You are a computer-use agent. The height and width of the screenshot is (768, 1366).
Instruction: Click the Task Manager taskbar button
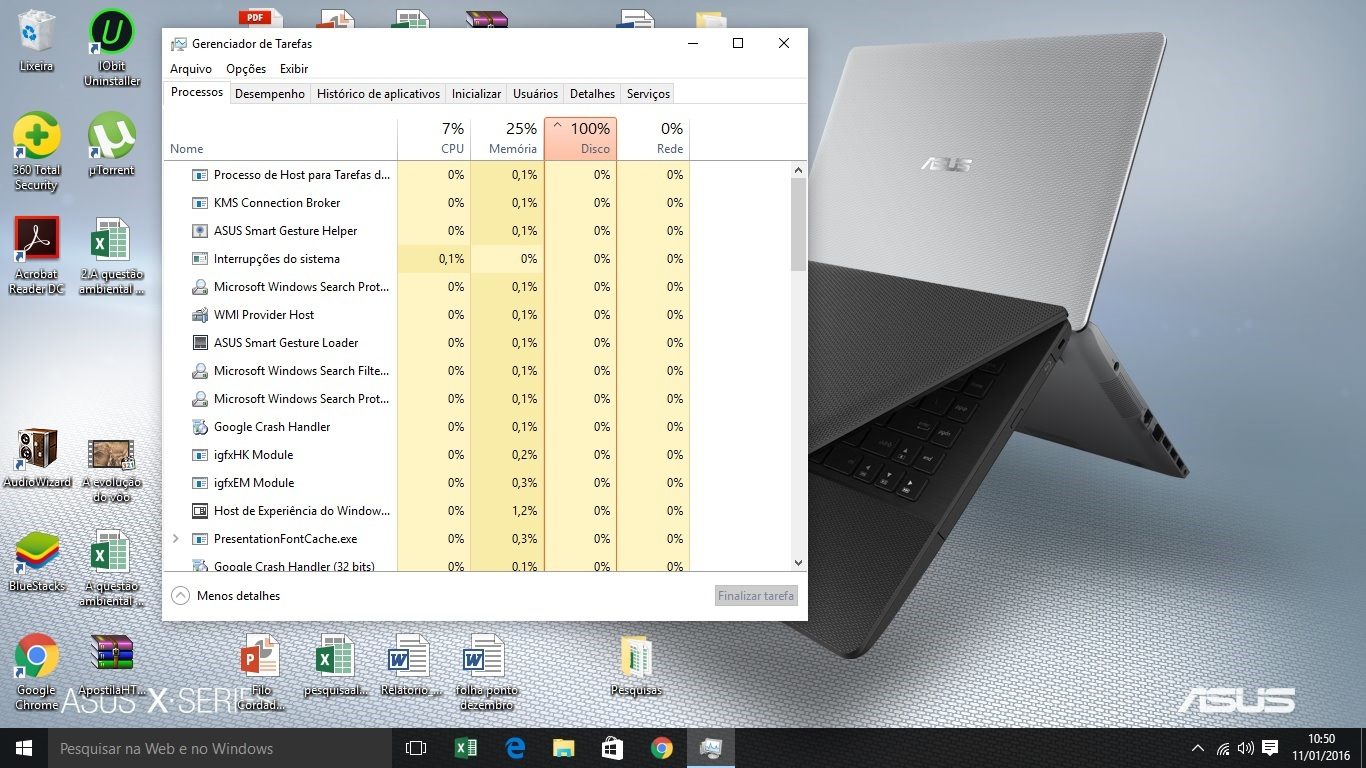(x=711, y=748)
